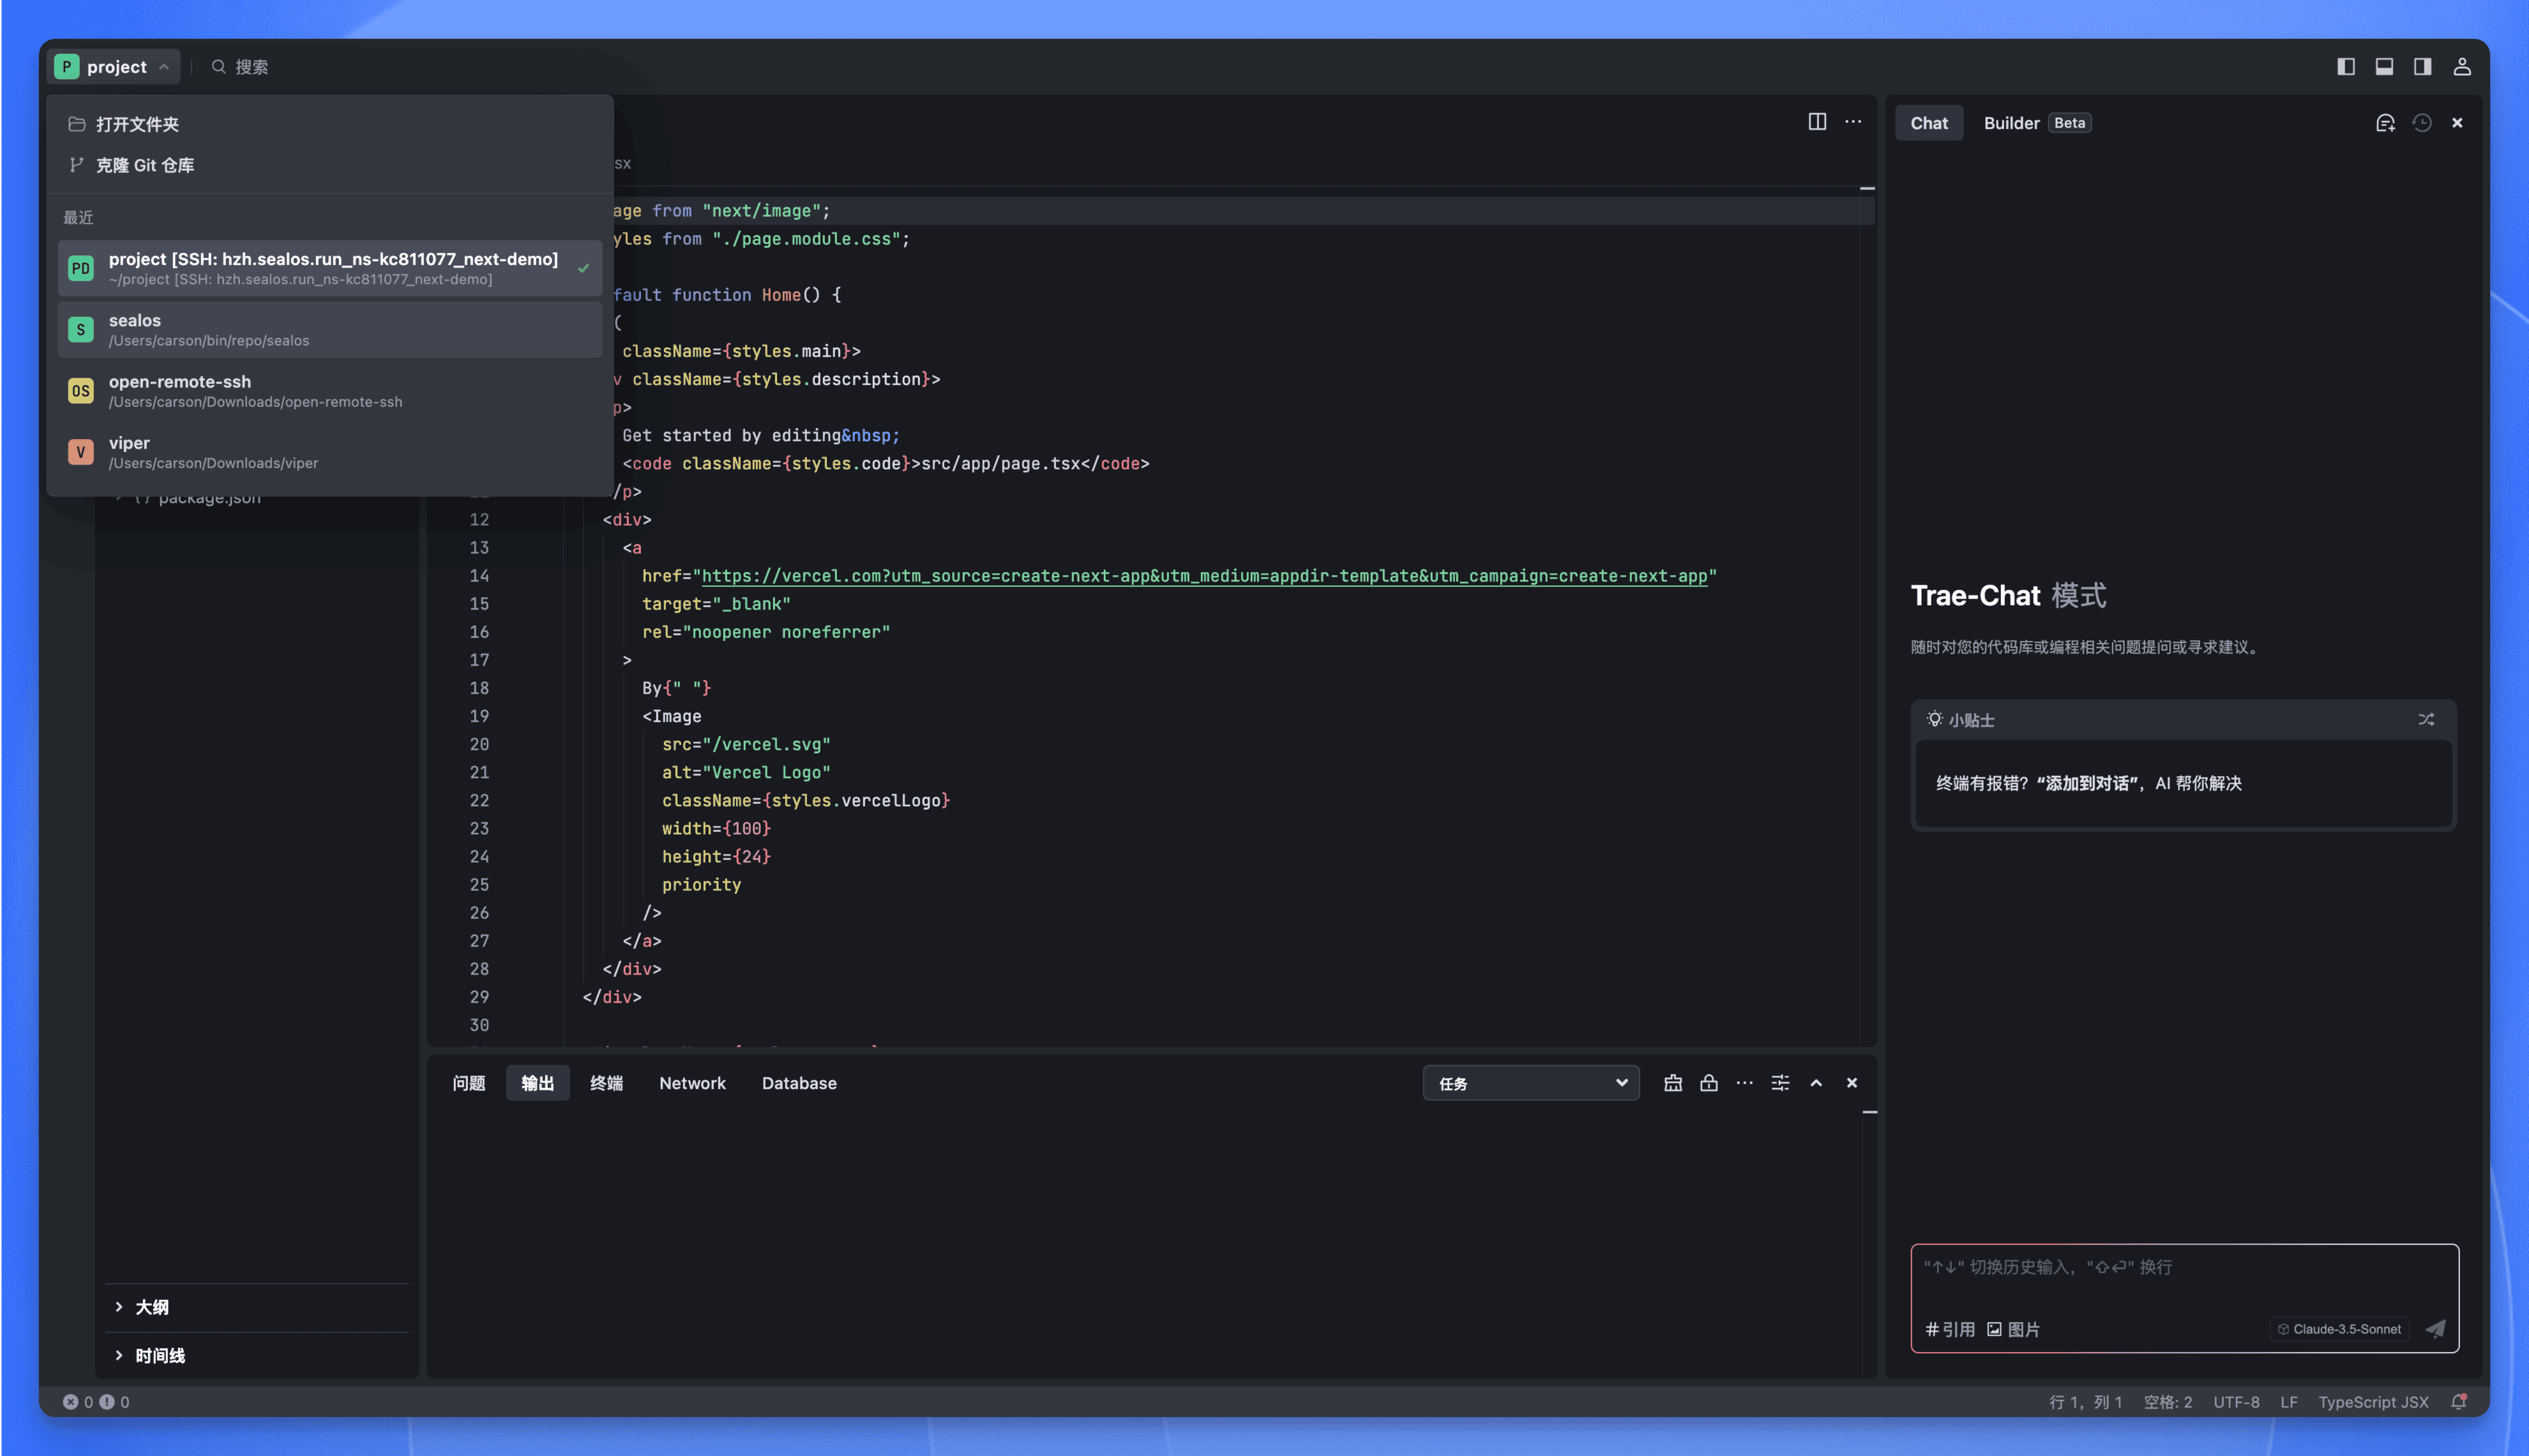
Task: Collapse the bottom panel upward
Action: pos(1816,1082)
